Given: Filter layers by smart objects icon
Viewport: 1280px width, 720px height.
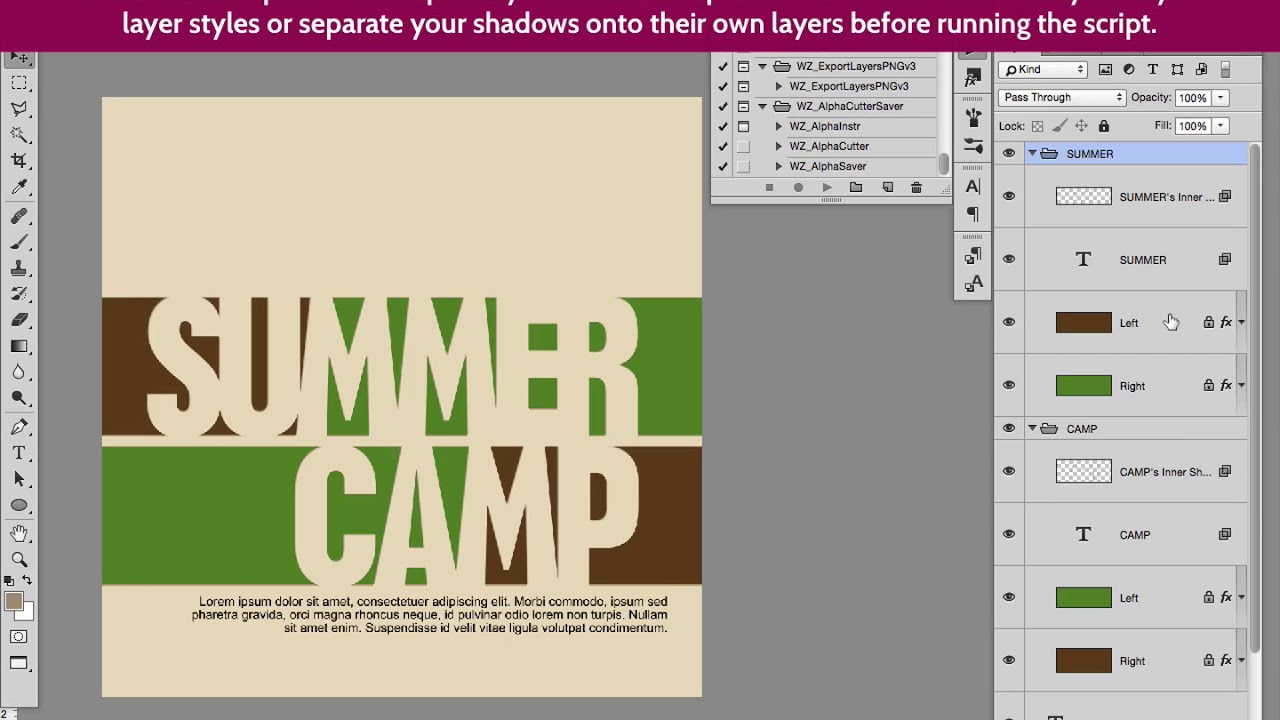Looking at the screenshot, I should click(x=1201, y=69).
